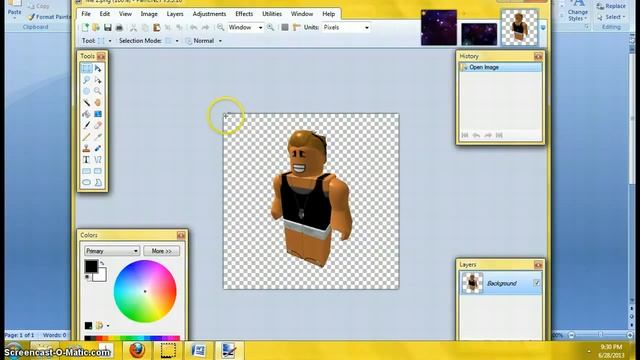The width and height of the screenshot is (640, 360).
Task: Switch to the purple galaxy image thumbnail
Action: click(438, 28)
